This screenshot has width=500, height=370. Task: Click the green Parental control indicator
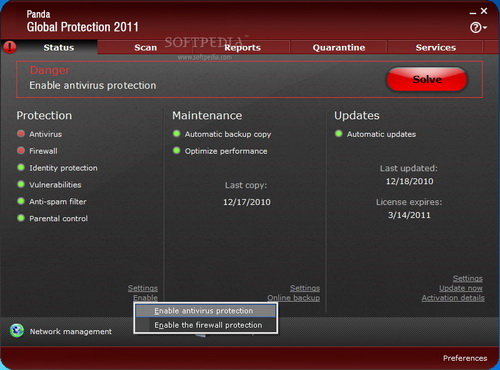pos(21,218)
